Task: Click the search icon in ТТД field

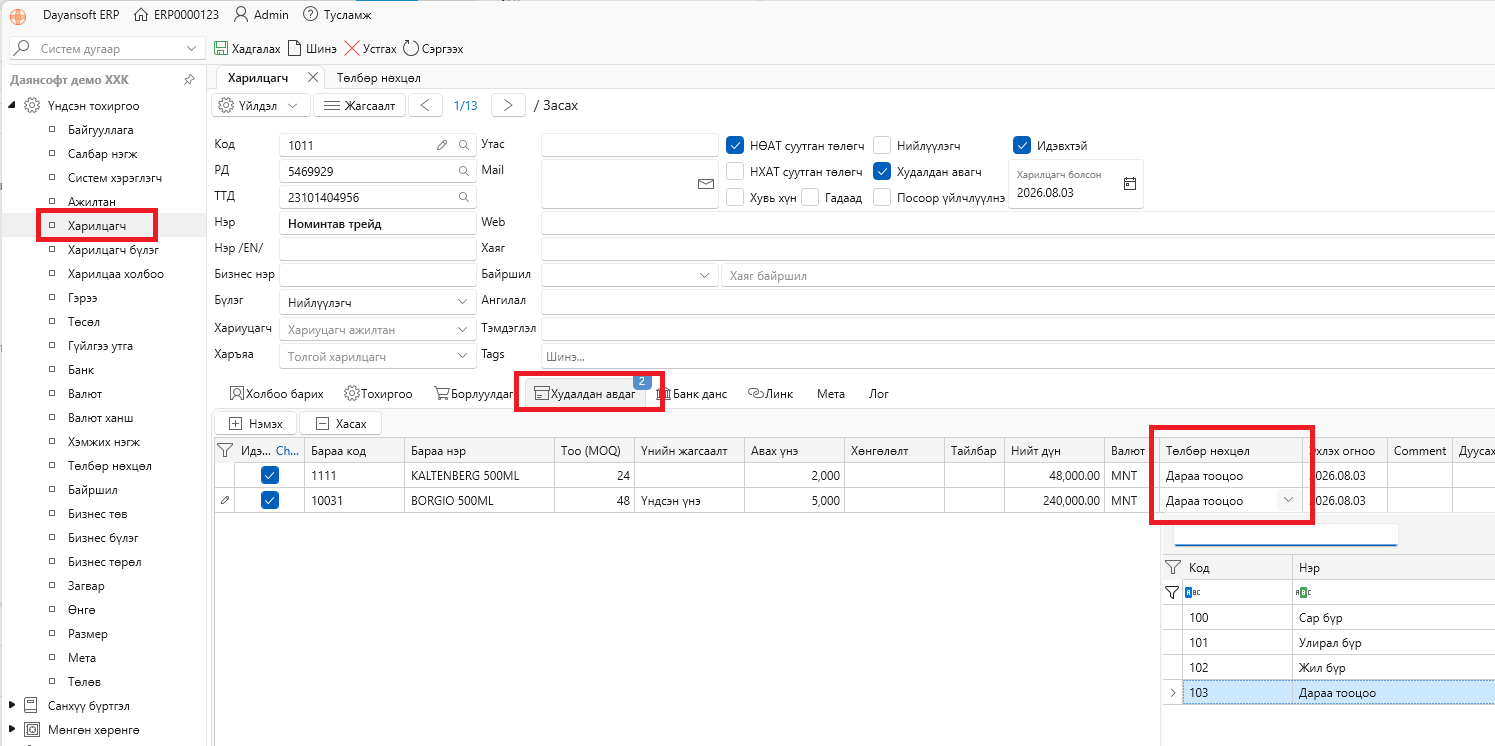Action: pyautogui.click(x=464, y=197)
